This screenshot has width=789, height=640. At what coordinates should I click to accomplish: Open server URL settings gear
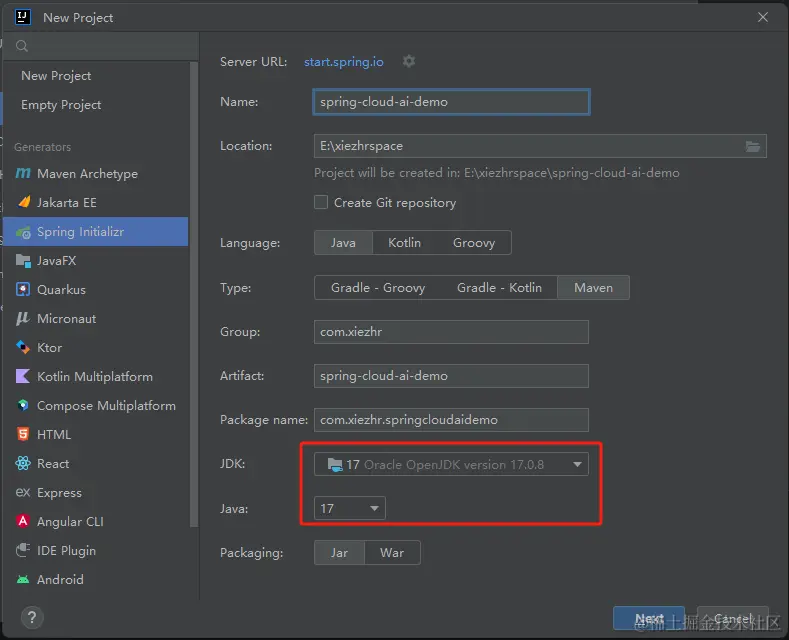(409, 61)
